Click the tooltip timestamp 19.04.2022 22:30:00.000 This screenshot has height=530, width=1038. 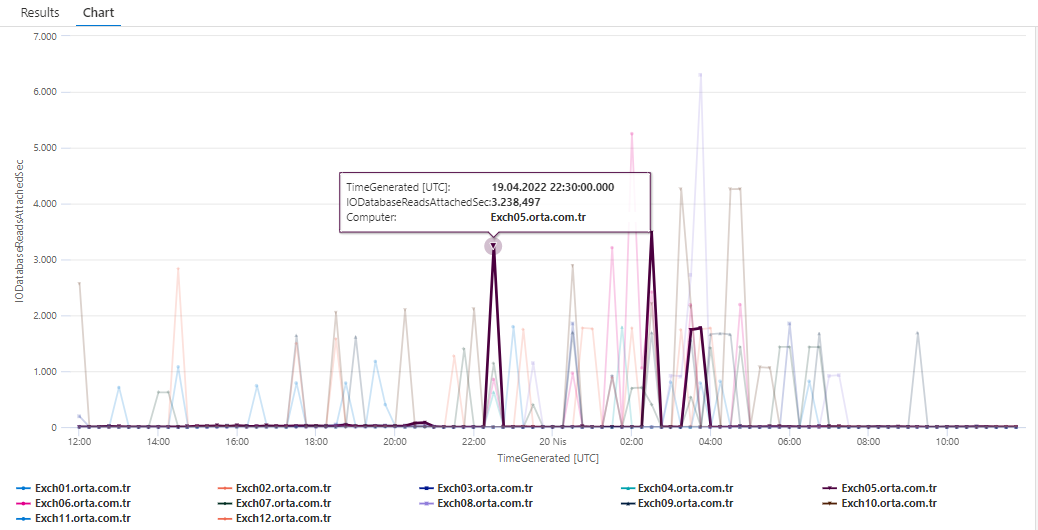coord(553,187)
